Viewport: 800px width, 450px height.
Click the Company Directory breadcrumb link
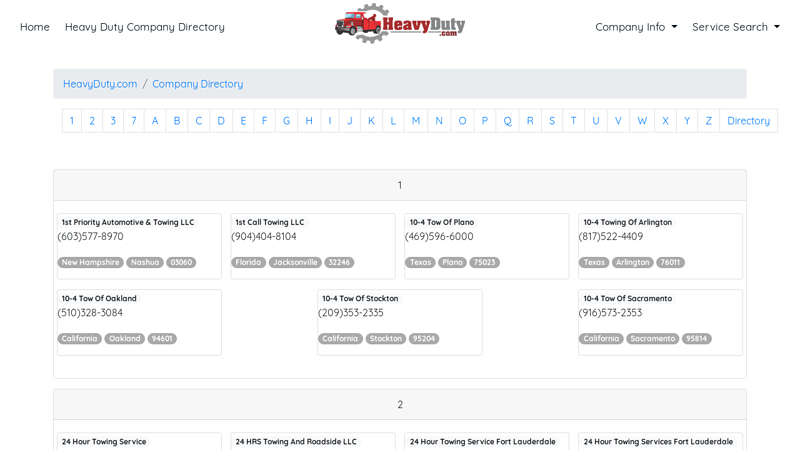point(197,84)
